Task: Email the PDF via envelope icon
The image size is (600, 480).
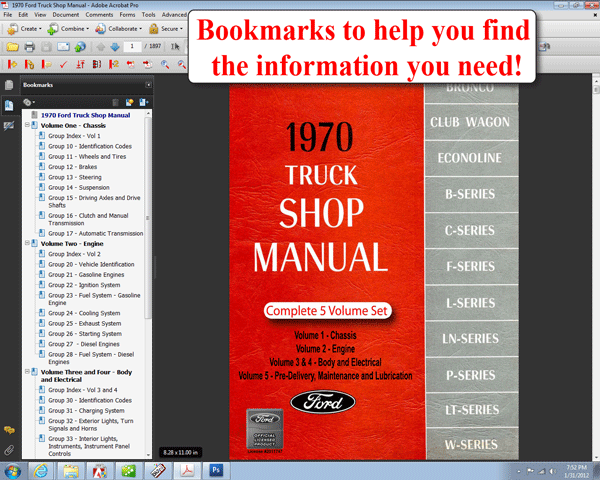Action: point(63,47)
